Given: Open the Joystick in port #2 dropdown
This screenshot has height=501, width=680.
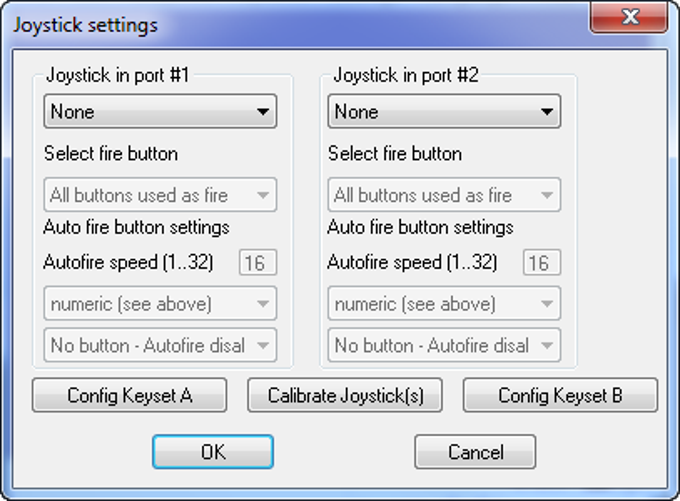Looking at the screenshot, I should (444, 112).
